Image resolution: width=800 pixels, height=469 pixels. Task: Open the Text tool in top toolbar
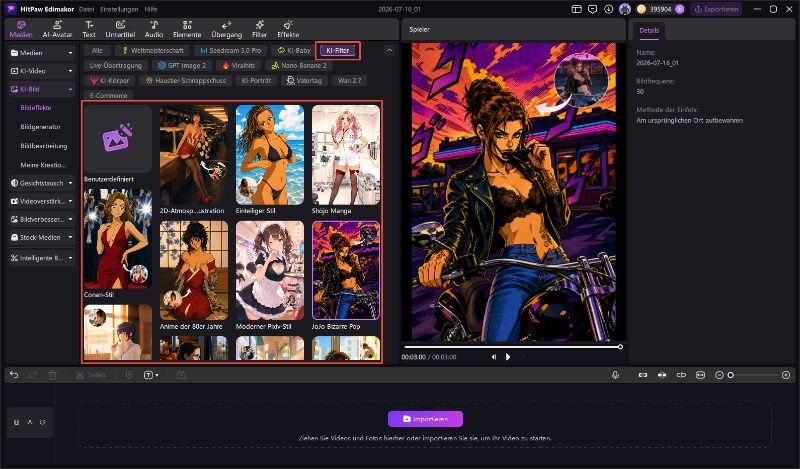[x=89, y=29]
